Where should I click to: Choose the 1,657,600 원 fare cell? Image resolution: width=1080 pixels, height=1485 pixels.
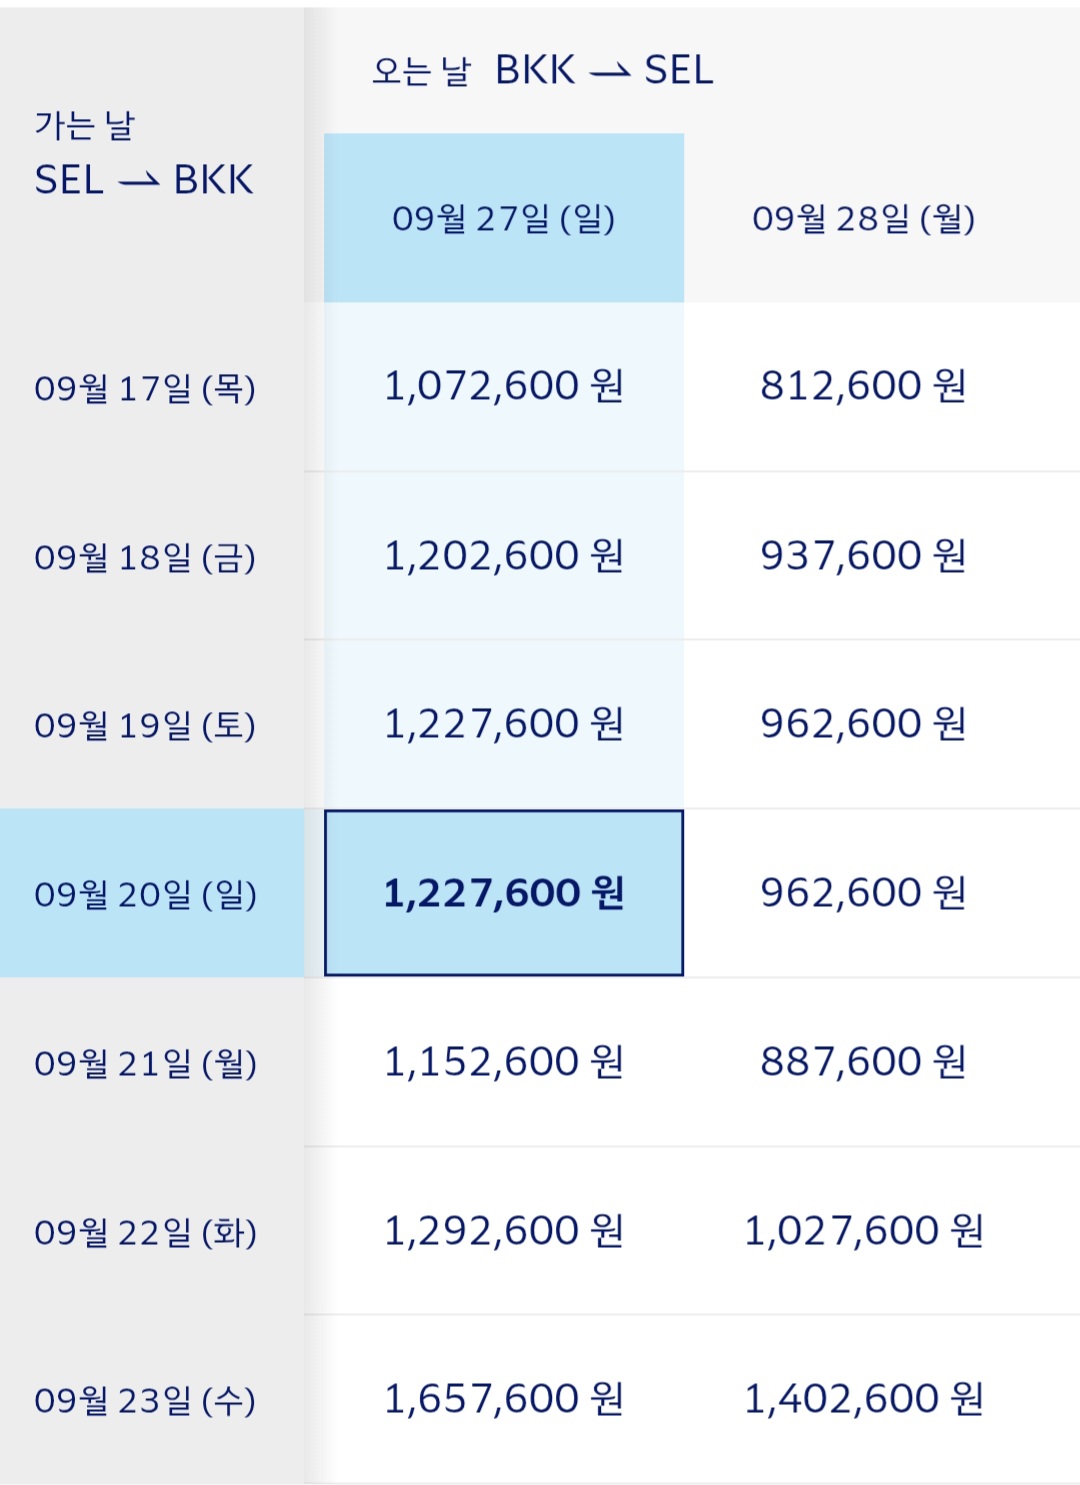[503, 1399]
